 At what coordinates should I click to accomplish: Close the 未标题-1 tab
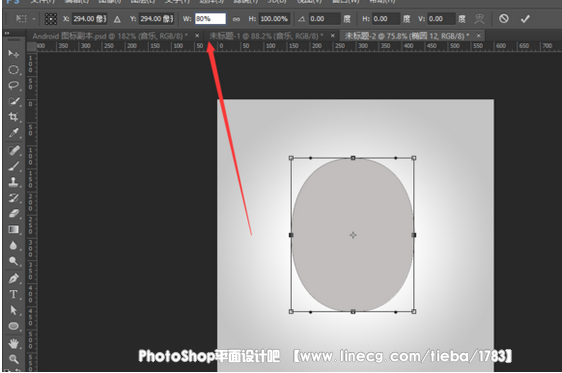[332, 35]
